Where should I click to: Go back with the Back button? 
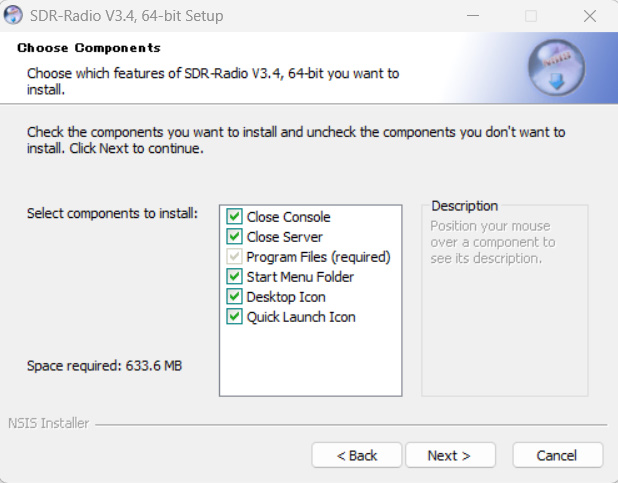click(x=357, y=455)
